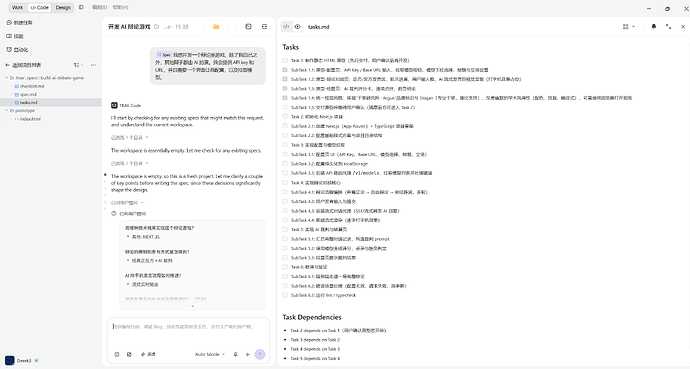
Task: Open spec.md in the file tree
Action: [x=28, y=95]
